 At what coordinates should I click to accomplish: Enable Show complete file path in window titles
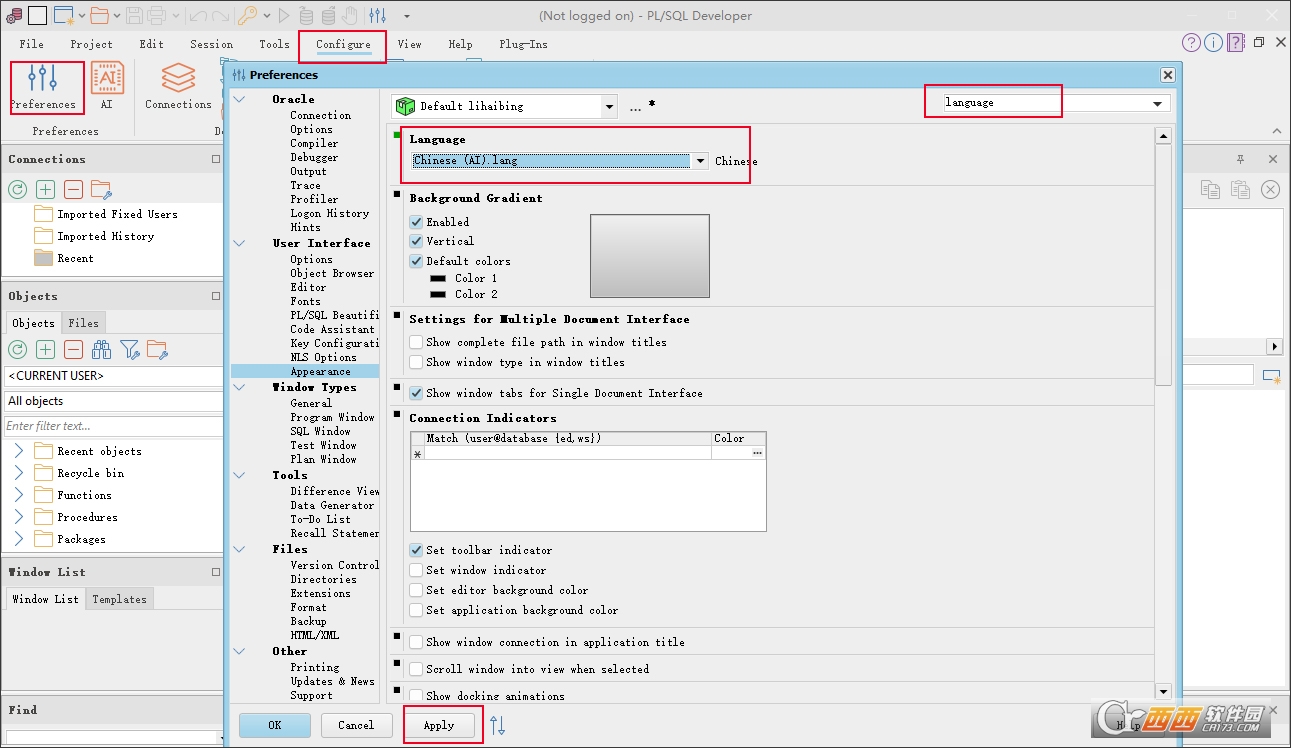[416, 342]
